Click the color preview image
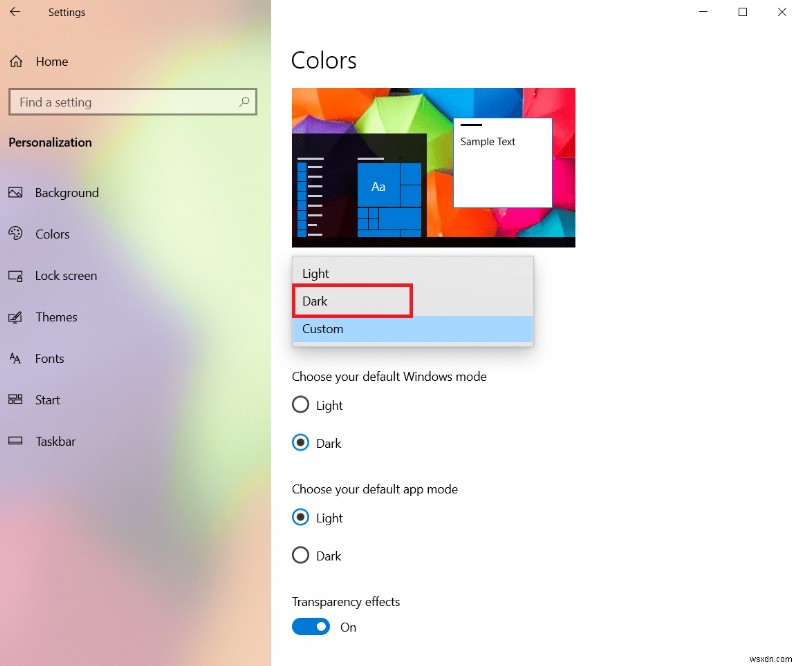800x666 pixels. 434,168
